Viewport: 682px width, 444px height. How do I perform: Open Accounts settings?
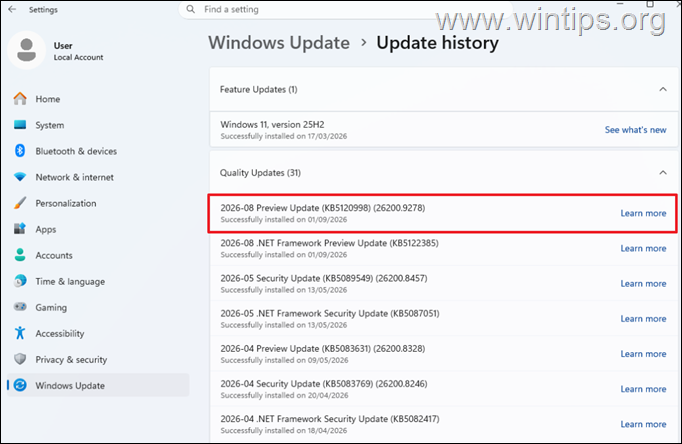(x=98, y=255)
